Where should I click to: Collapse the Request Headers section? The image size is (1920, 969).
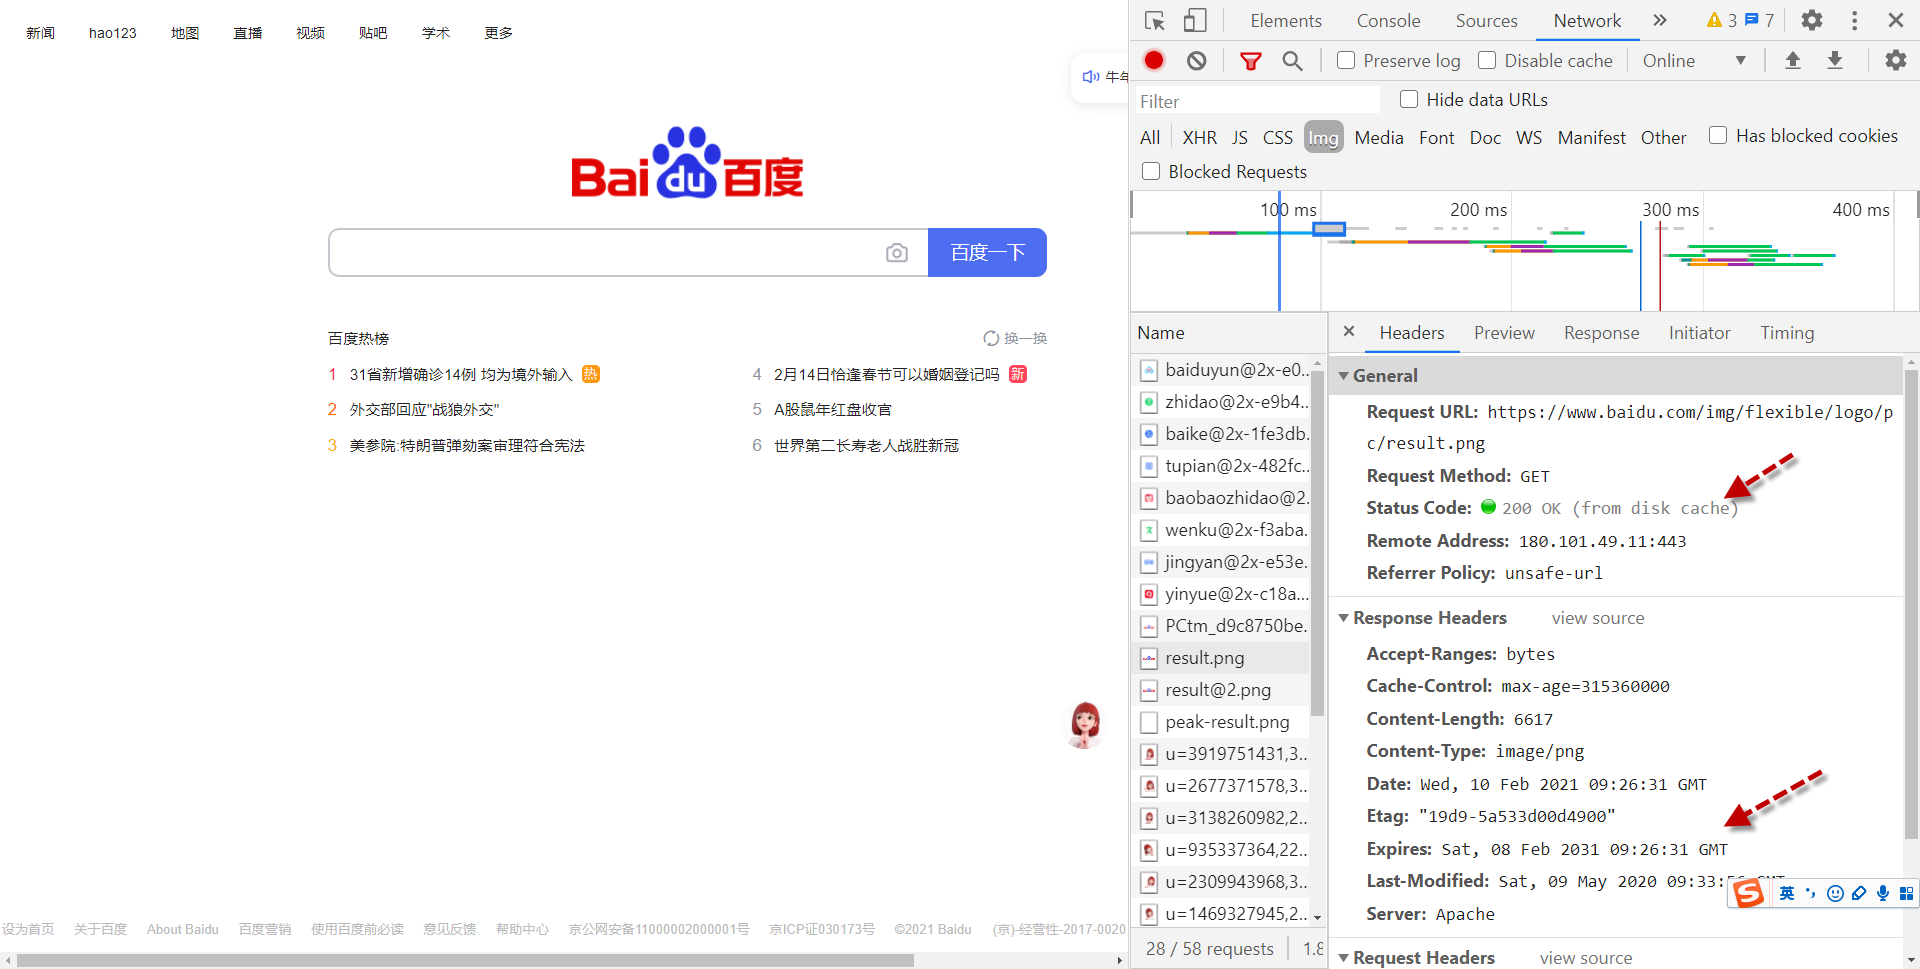[x=1344, y=958]
